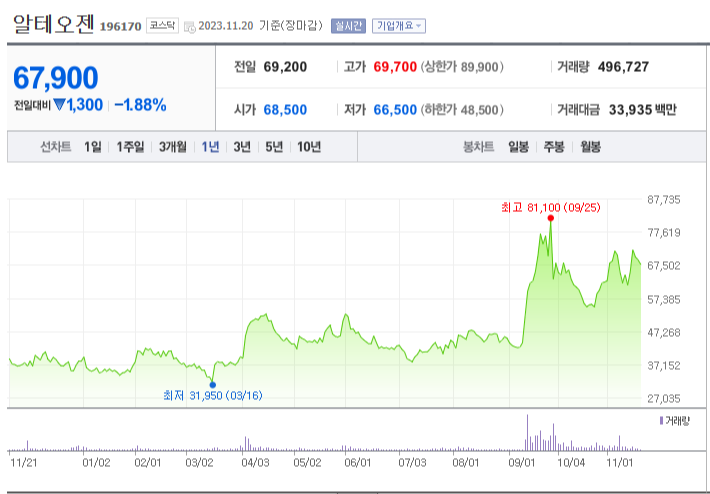Open the 일봉 candlestick chart
The image size is (710, 494).
[518, 147]
